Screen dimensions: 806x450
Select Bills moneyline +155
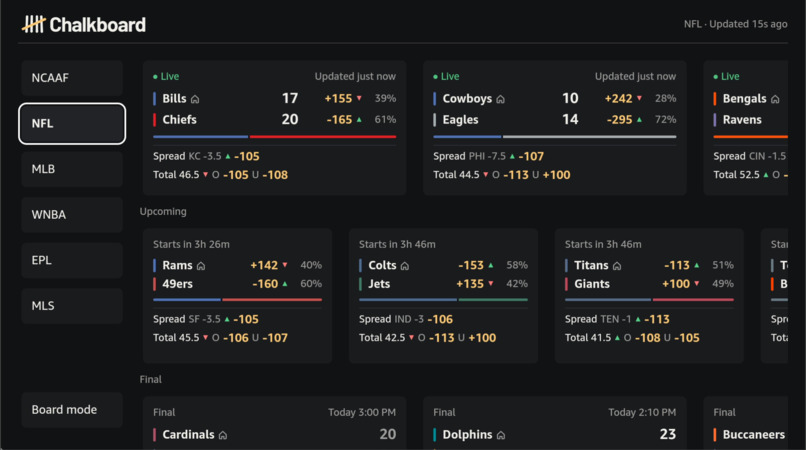pyautogui.click(x=338, y=98)
